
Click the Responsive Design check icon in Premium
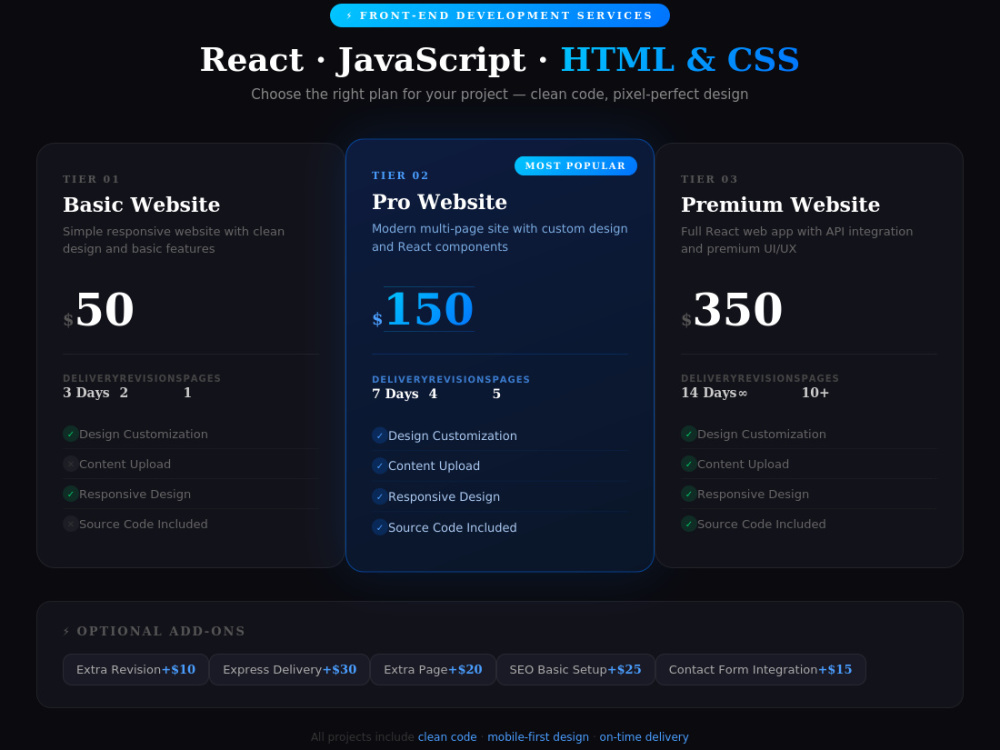click(689, 494)
